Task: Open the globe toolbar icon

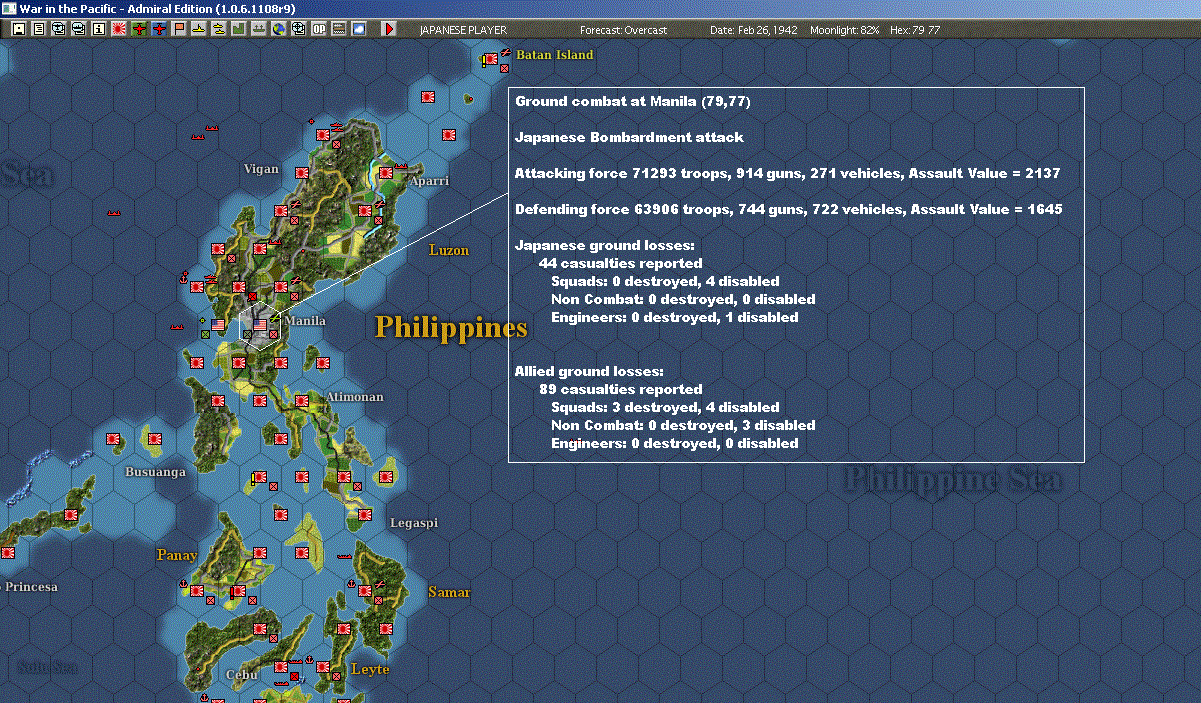Action: coord(278,29)
